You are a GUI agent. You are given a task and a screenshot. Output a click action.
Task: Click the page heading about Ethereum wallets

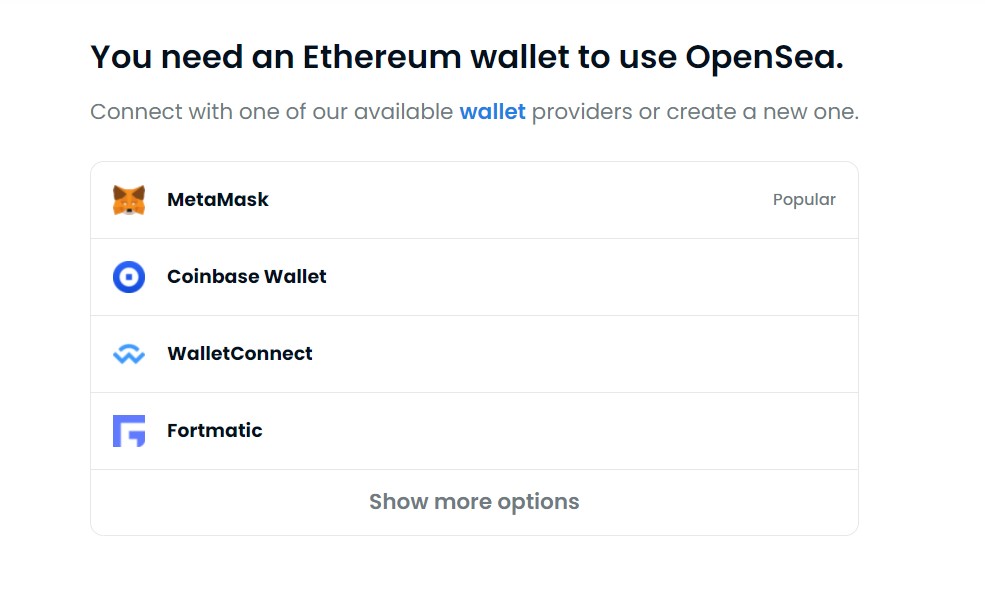467,57
